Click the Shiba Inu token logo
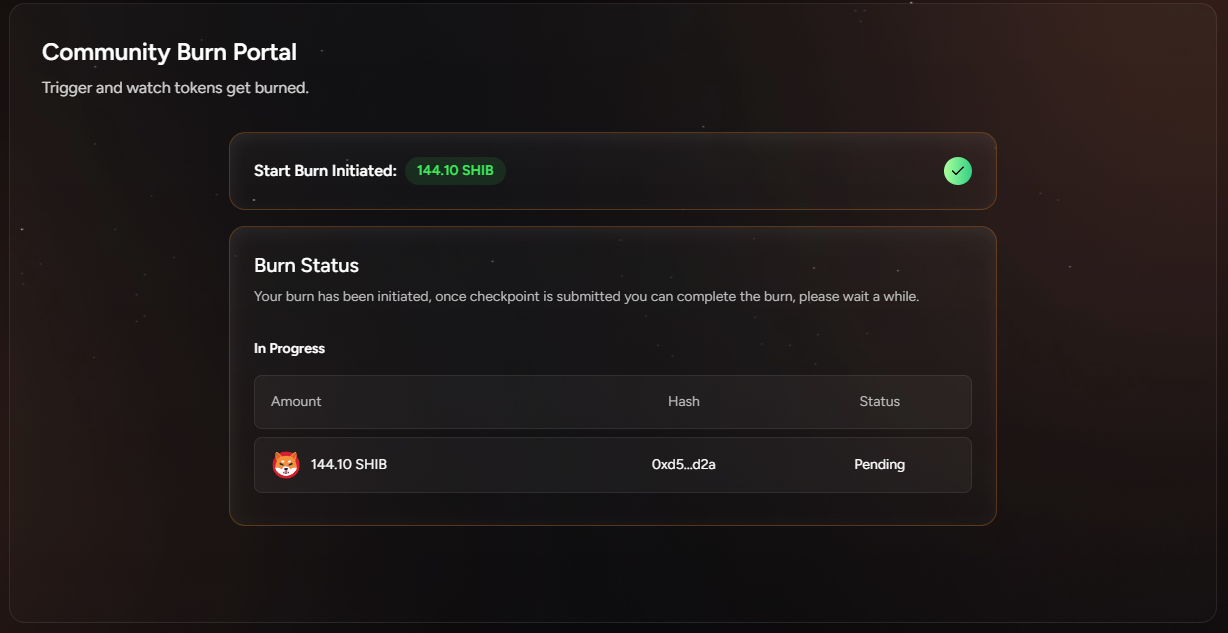1228x633 pixels. tap(286, 465)
